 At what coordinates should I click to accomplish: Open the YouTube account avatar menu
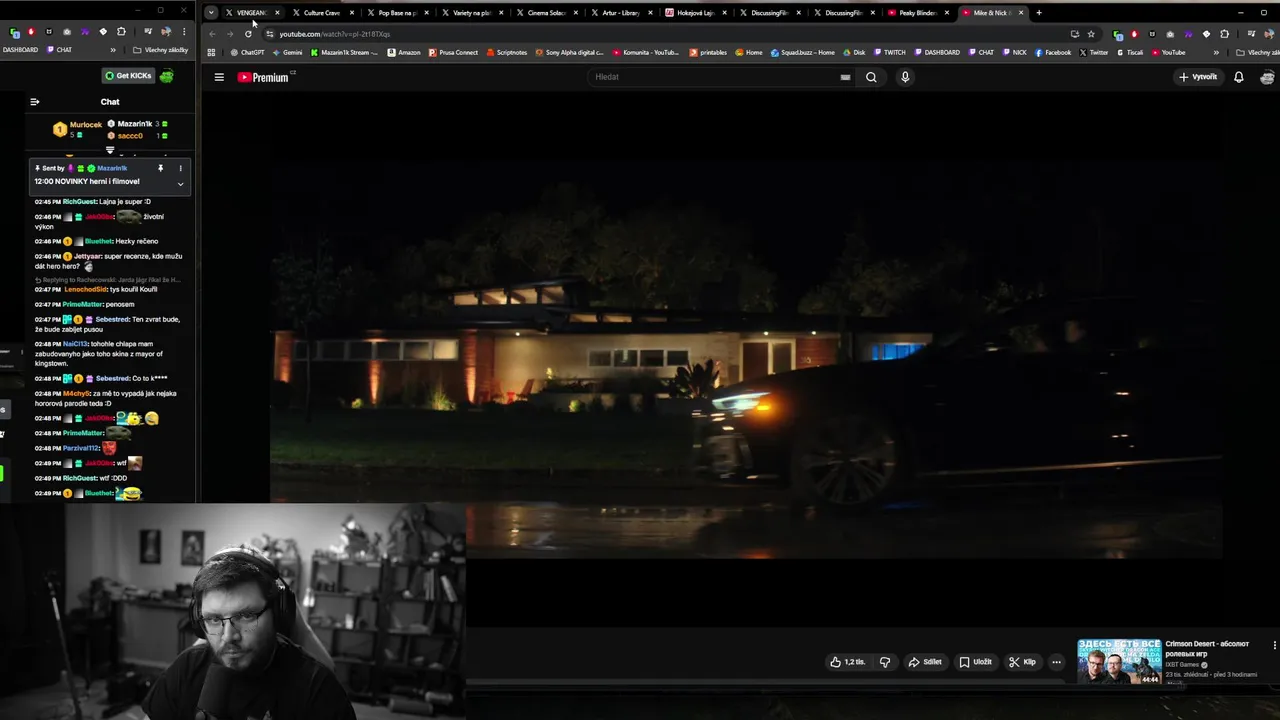1267,77
